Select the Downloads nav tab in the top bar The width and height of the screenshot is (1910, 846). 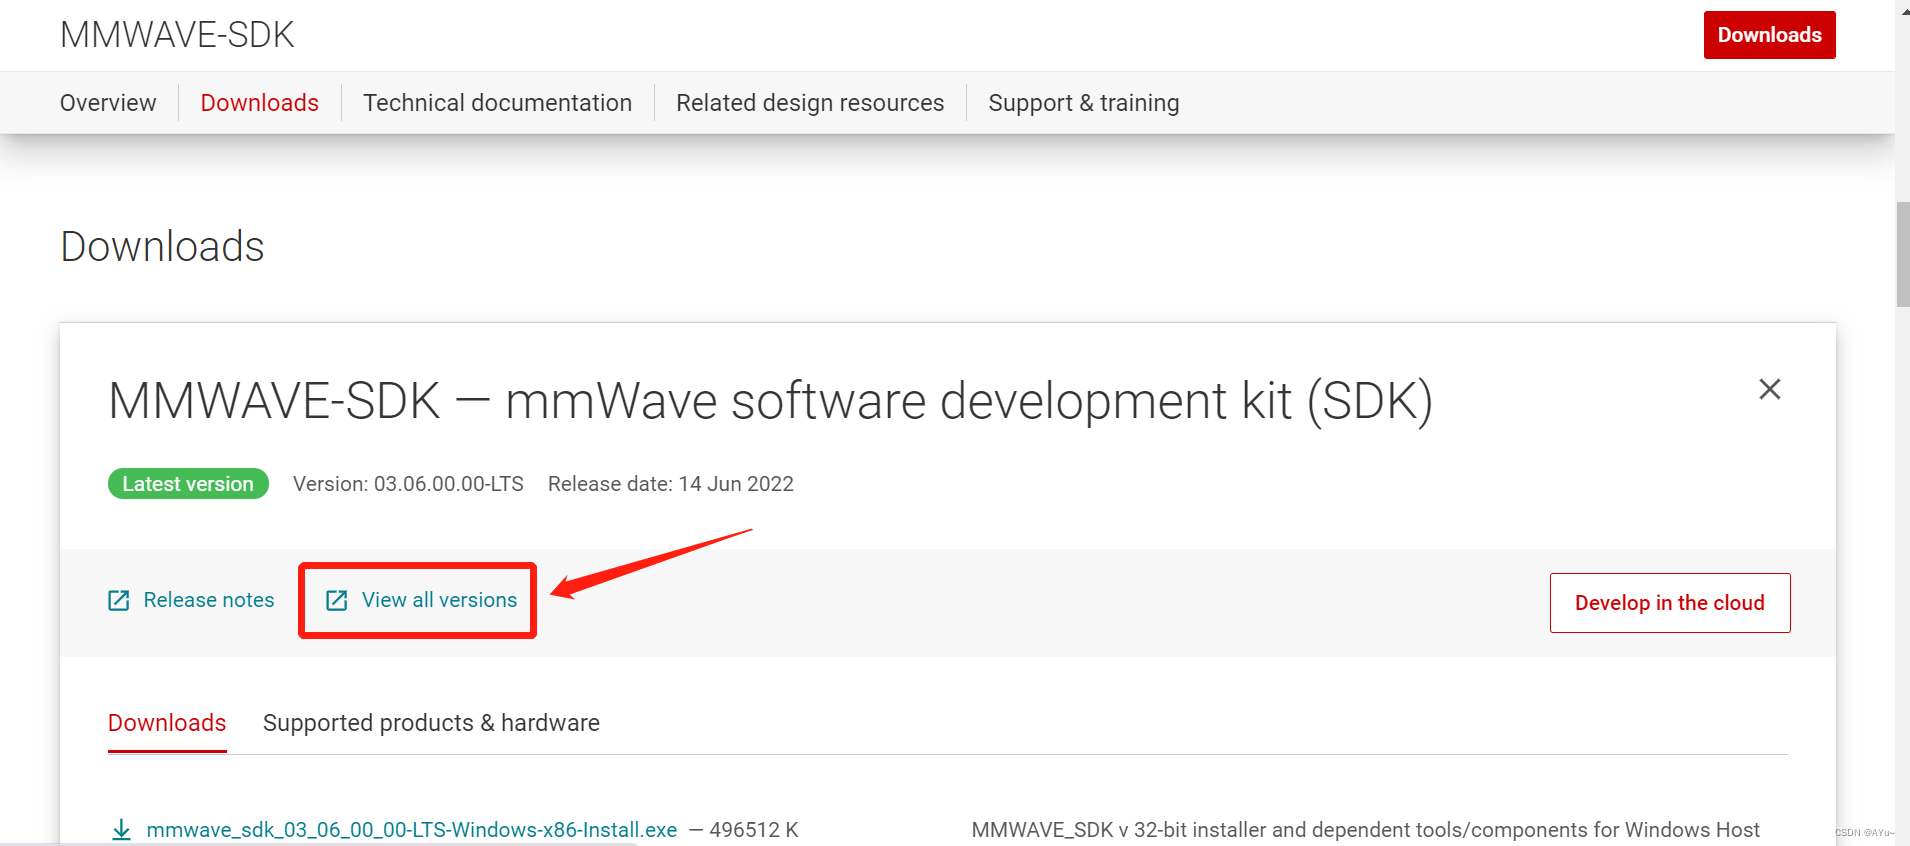pyautogui.click(x=260, y=103)
